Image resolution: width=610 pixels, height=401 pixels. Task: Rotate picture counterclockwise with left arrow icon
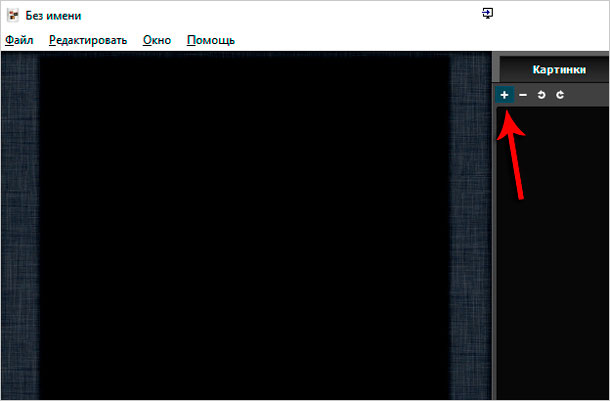pyautogui.click(x=542, y=95)
